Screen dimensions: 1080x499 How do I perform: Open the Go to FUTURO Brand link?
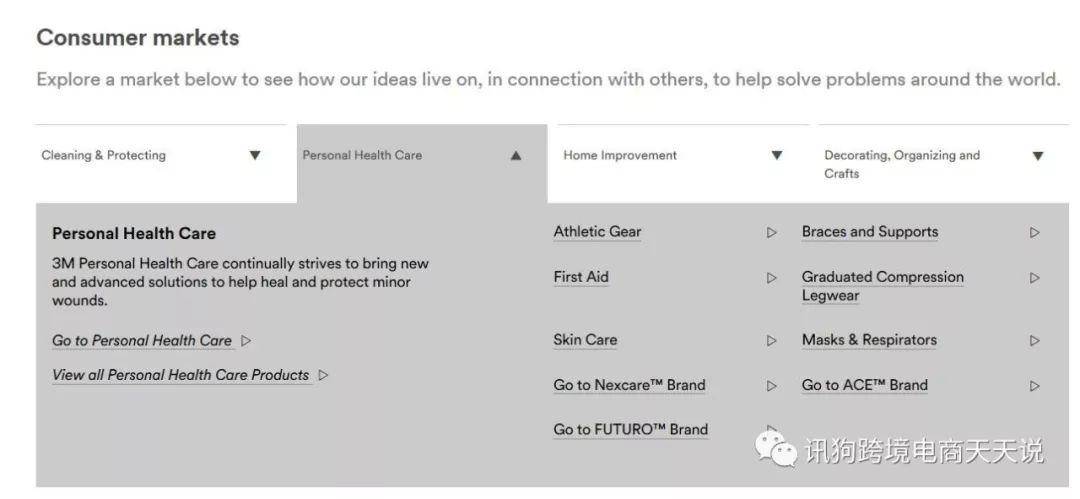pos(630,429)
